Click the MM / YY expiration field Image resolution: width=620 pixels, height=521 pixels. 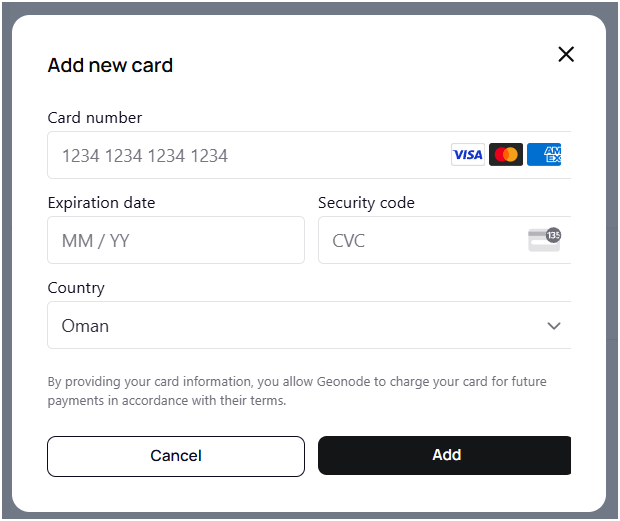[176, 240]
